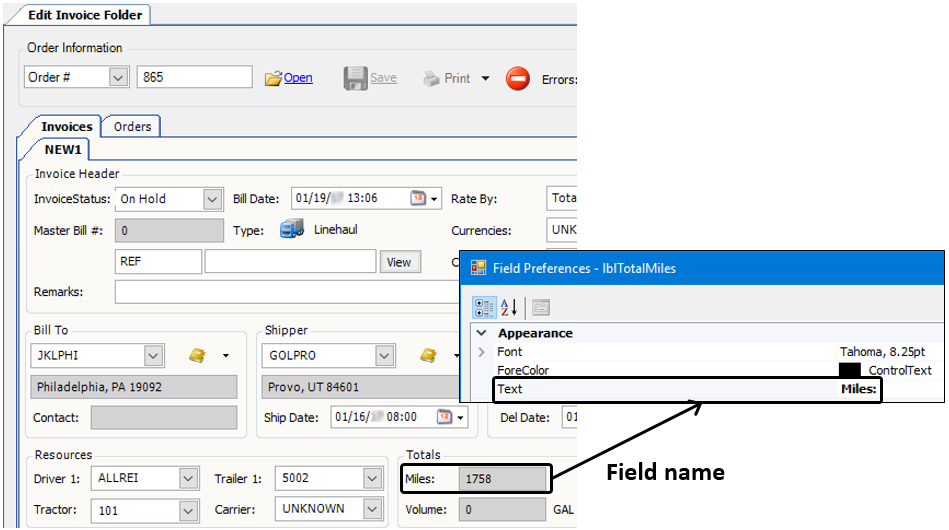Open the Carrier UNKNOWN dropdown
949x530 pixels.
(372, 509)
